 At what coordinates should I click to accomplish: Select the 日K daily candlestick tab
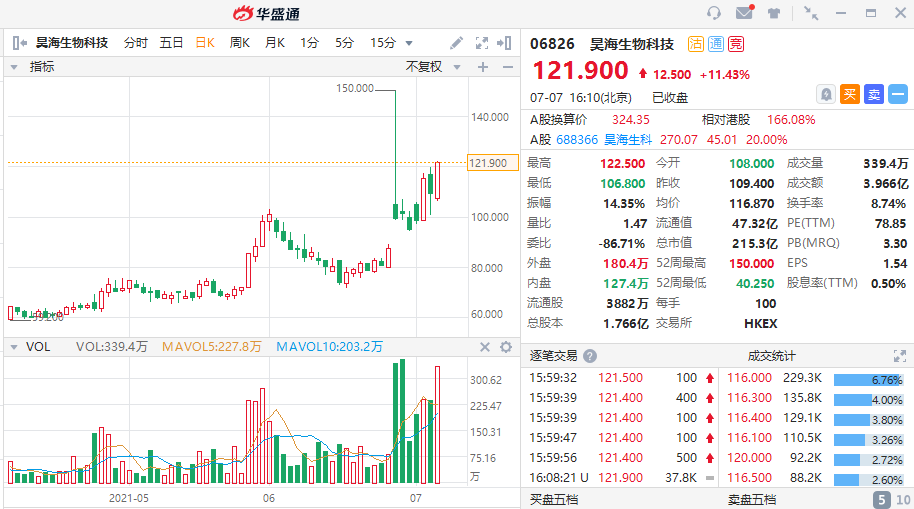[x=205, y=43]
